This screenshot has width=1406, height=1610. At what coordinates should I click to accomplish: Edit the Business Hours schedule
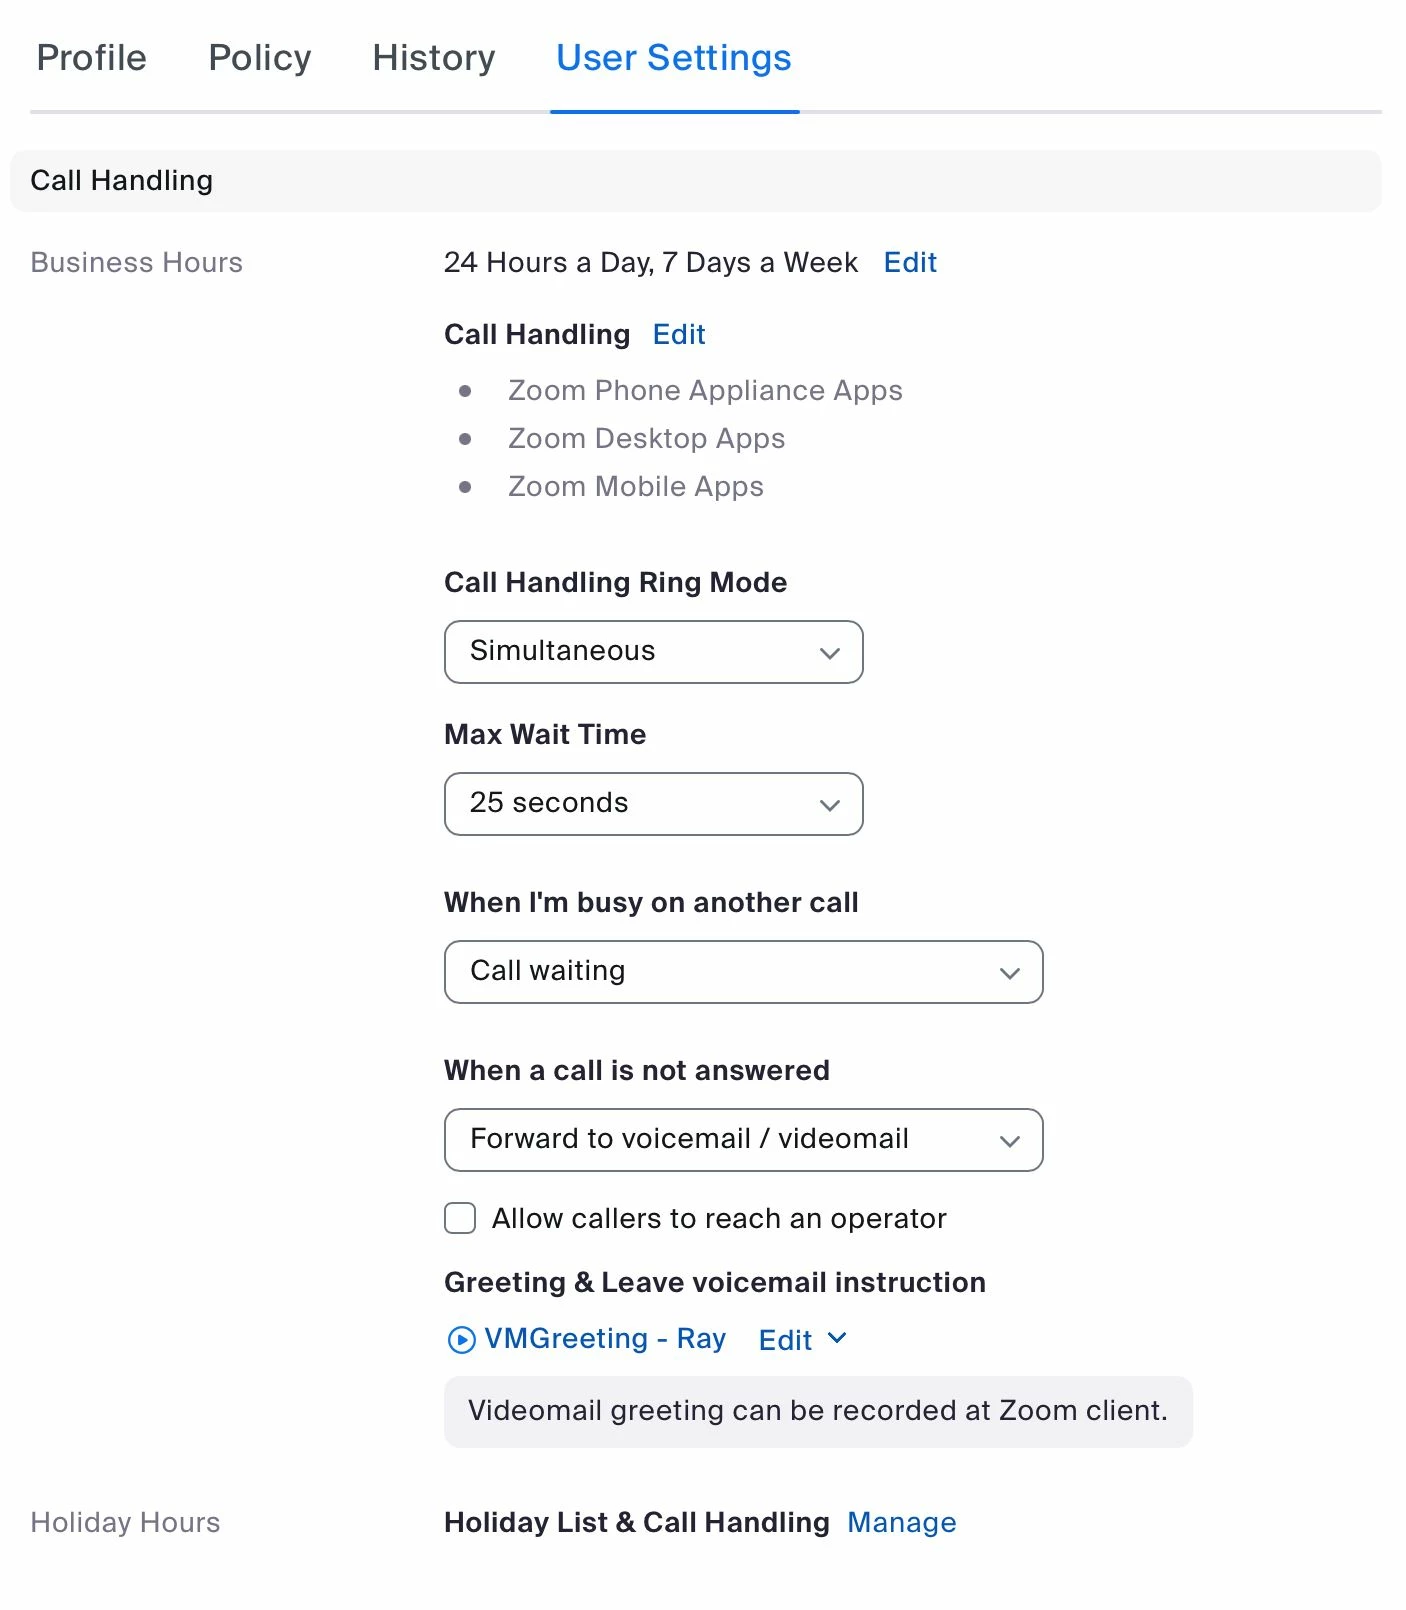pyautogui.click(x=909, y=262)
